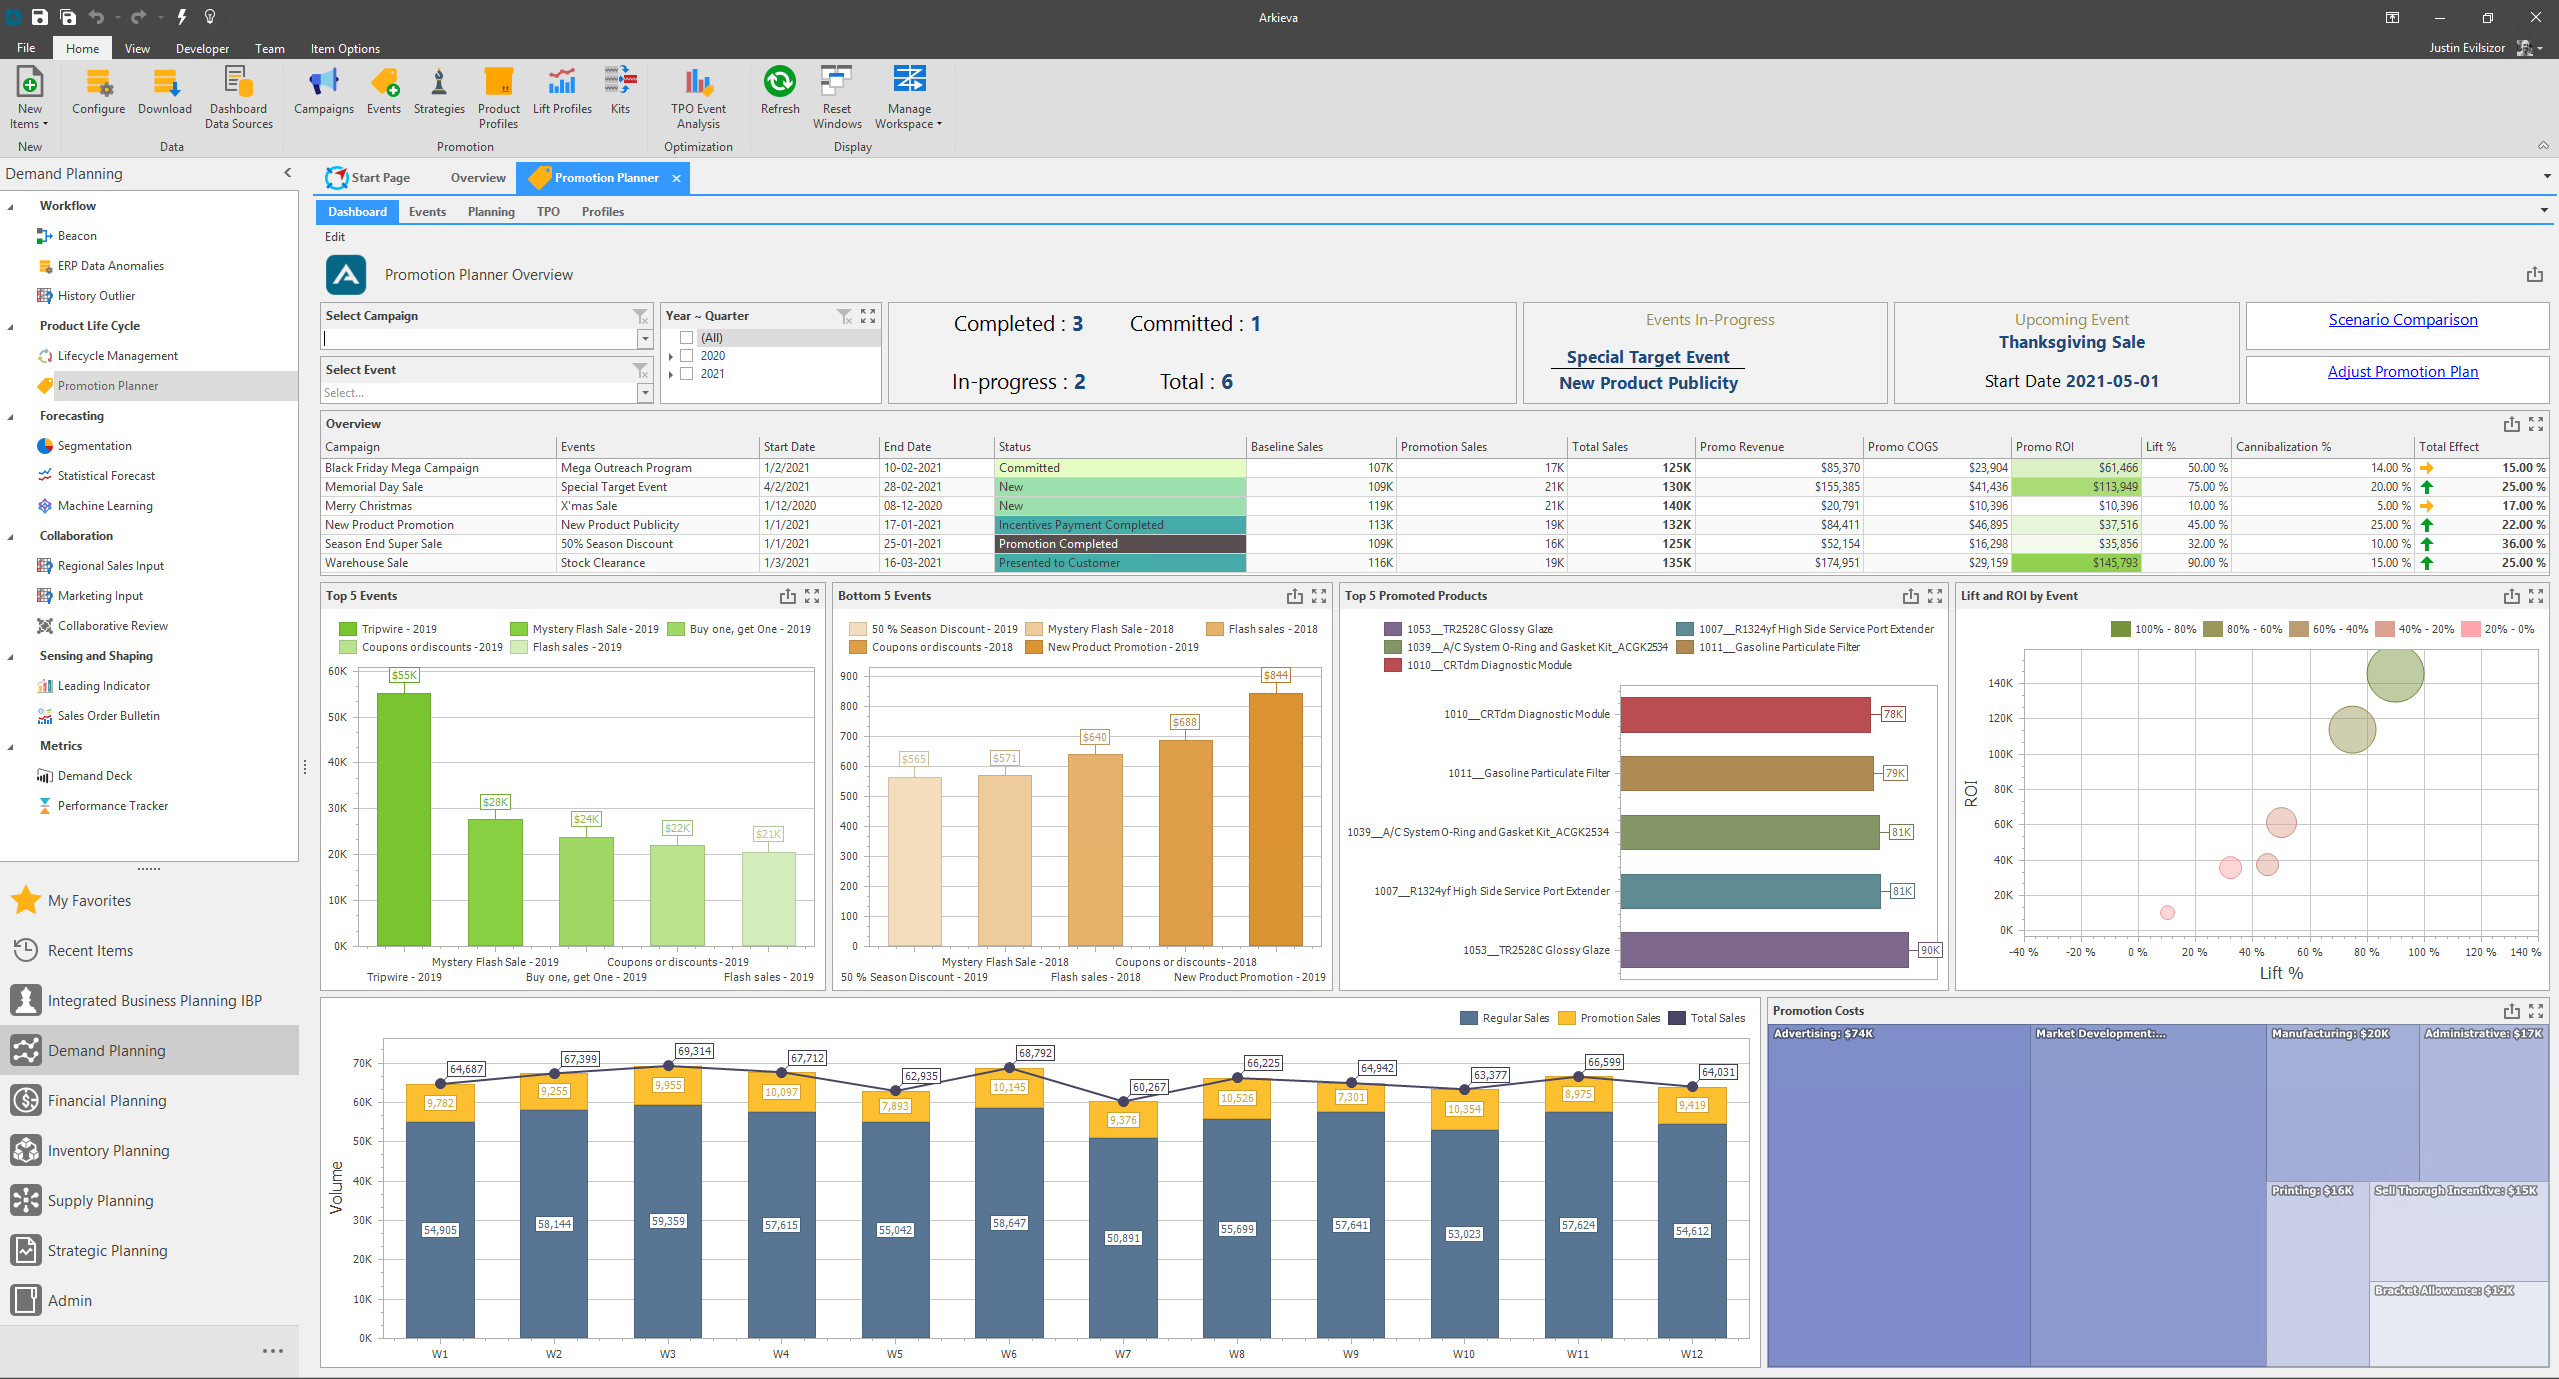This screenshot has width=2559, height=1379.
Task: Open the TPO Event Analysis tool
Action: tap(698, 97)
